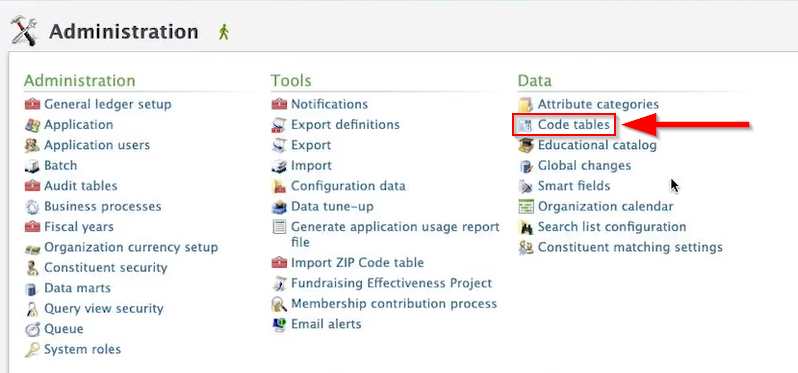Viewport: 798px width, 373px height.
Task: Click the Code tables icon
Action: 525,125
